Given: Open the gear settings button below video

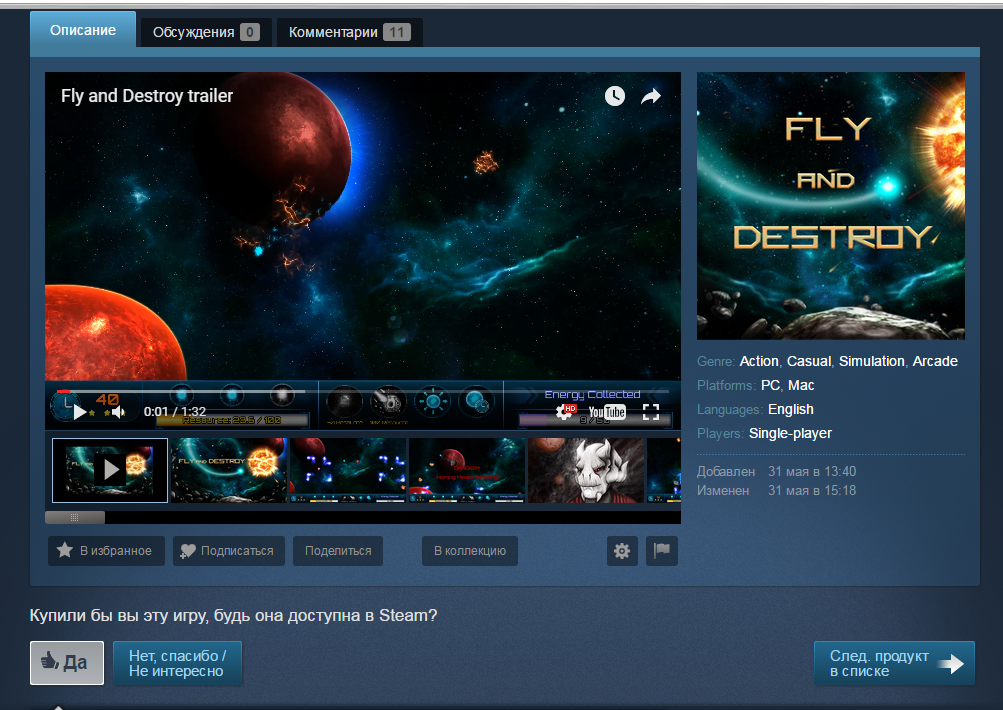Looking at the screenshot, I should pyautogui.click(x=622, y=551).
